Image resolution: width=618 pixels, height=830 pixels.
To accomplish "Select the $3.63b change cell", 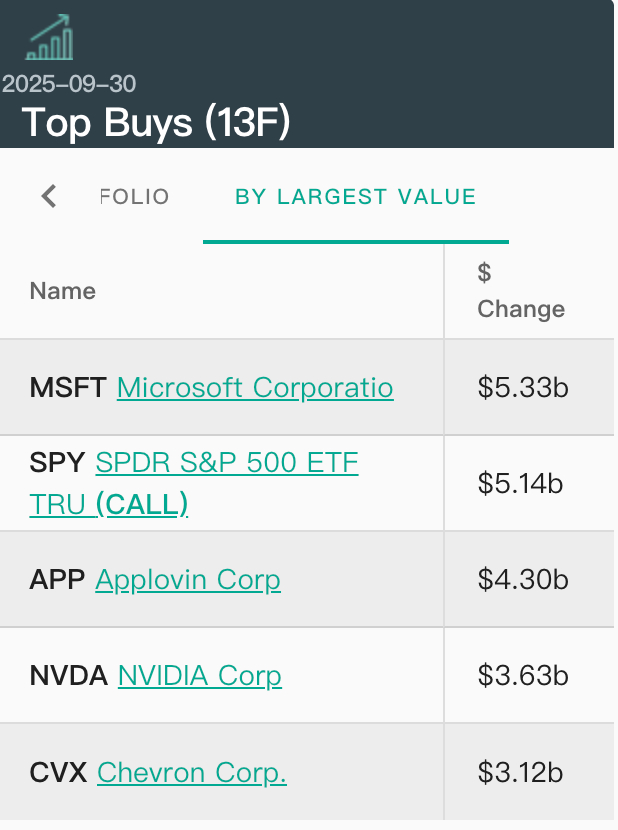I will tap(523, 676).
